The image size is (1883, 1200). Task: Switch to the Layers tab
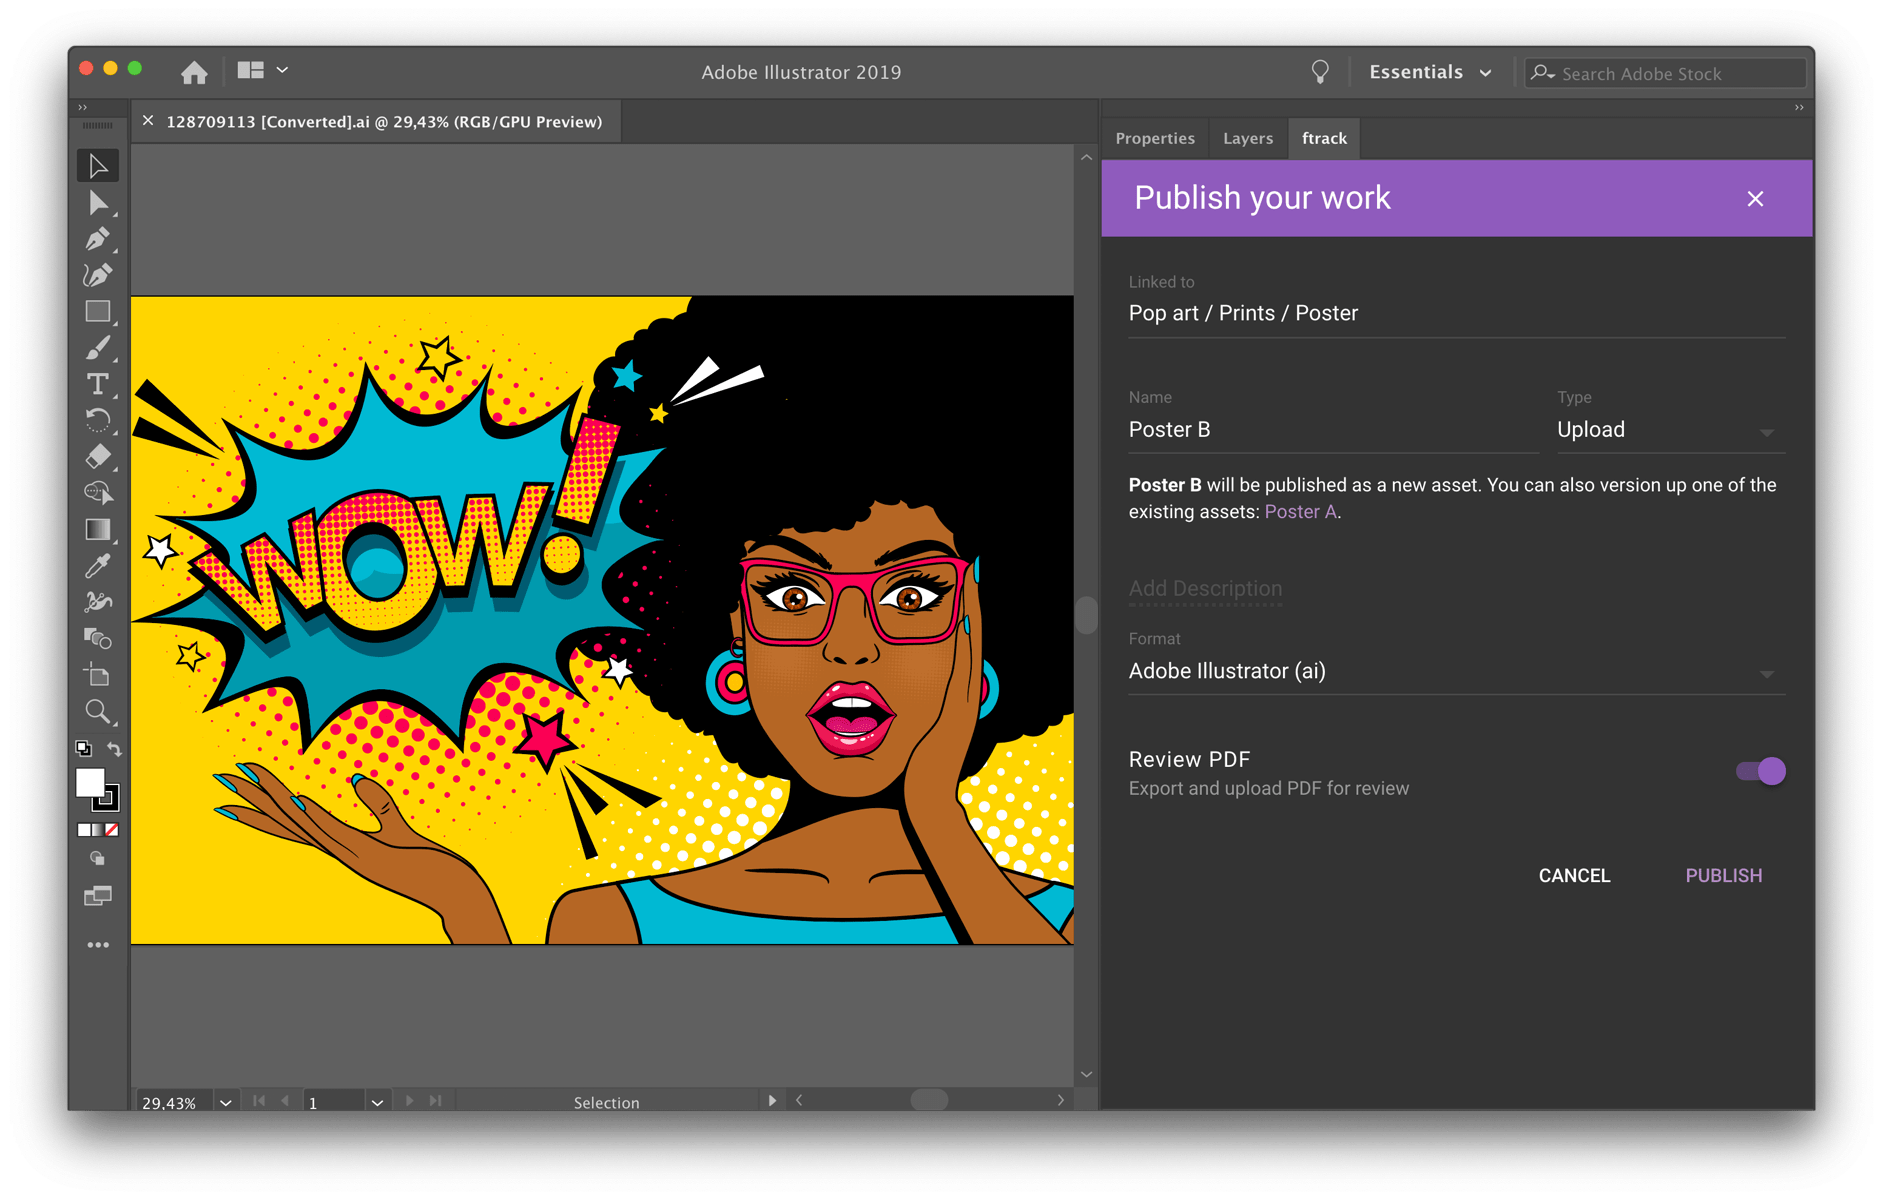click(1247, 138)
